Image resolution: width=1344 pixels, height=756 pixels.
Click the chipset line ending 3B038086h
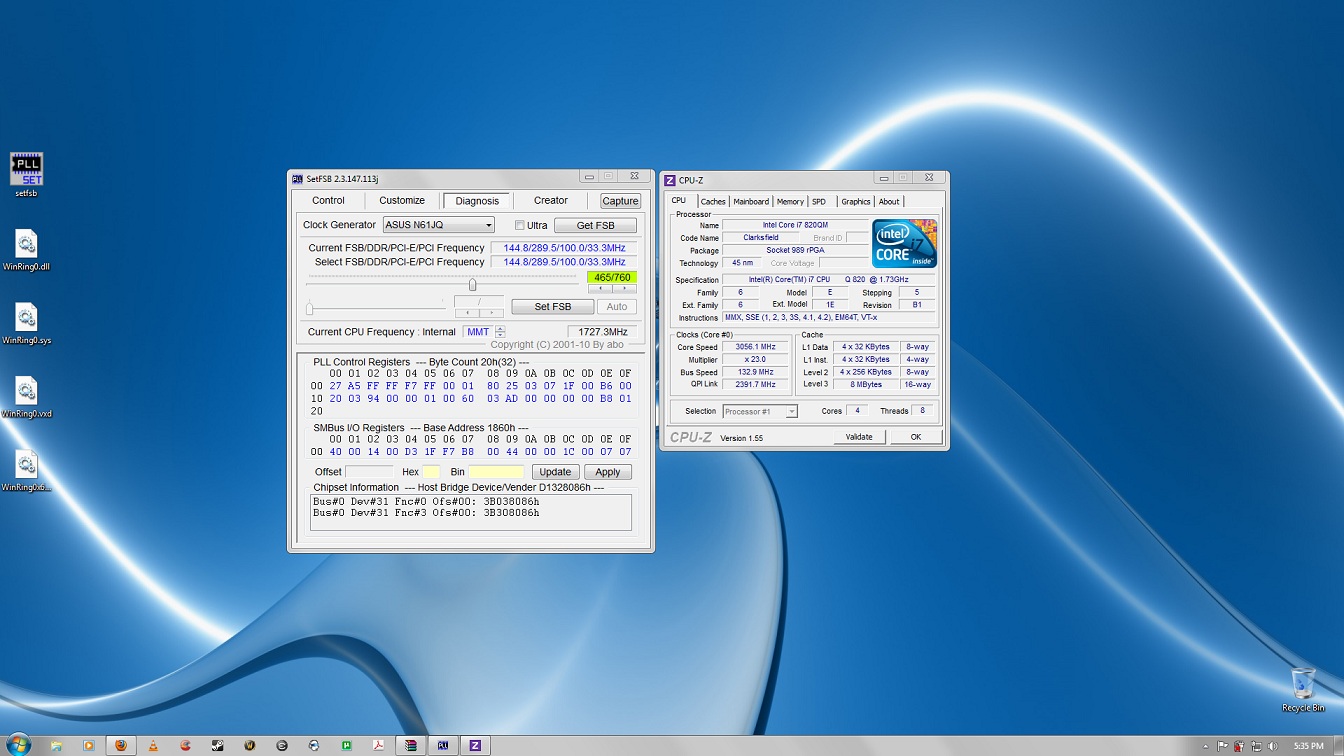[426, 502]
